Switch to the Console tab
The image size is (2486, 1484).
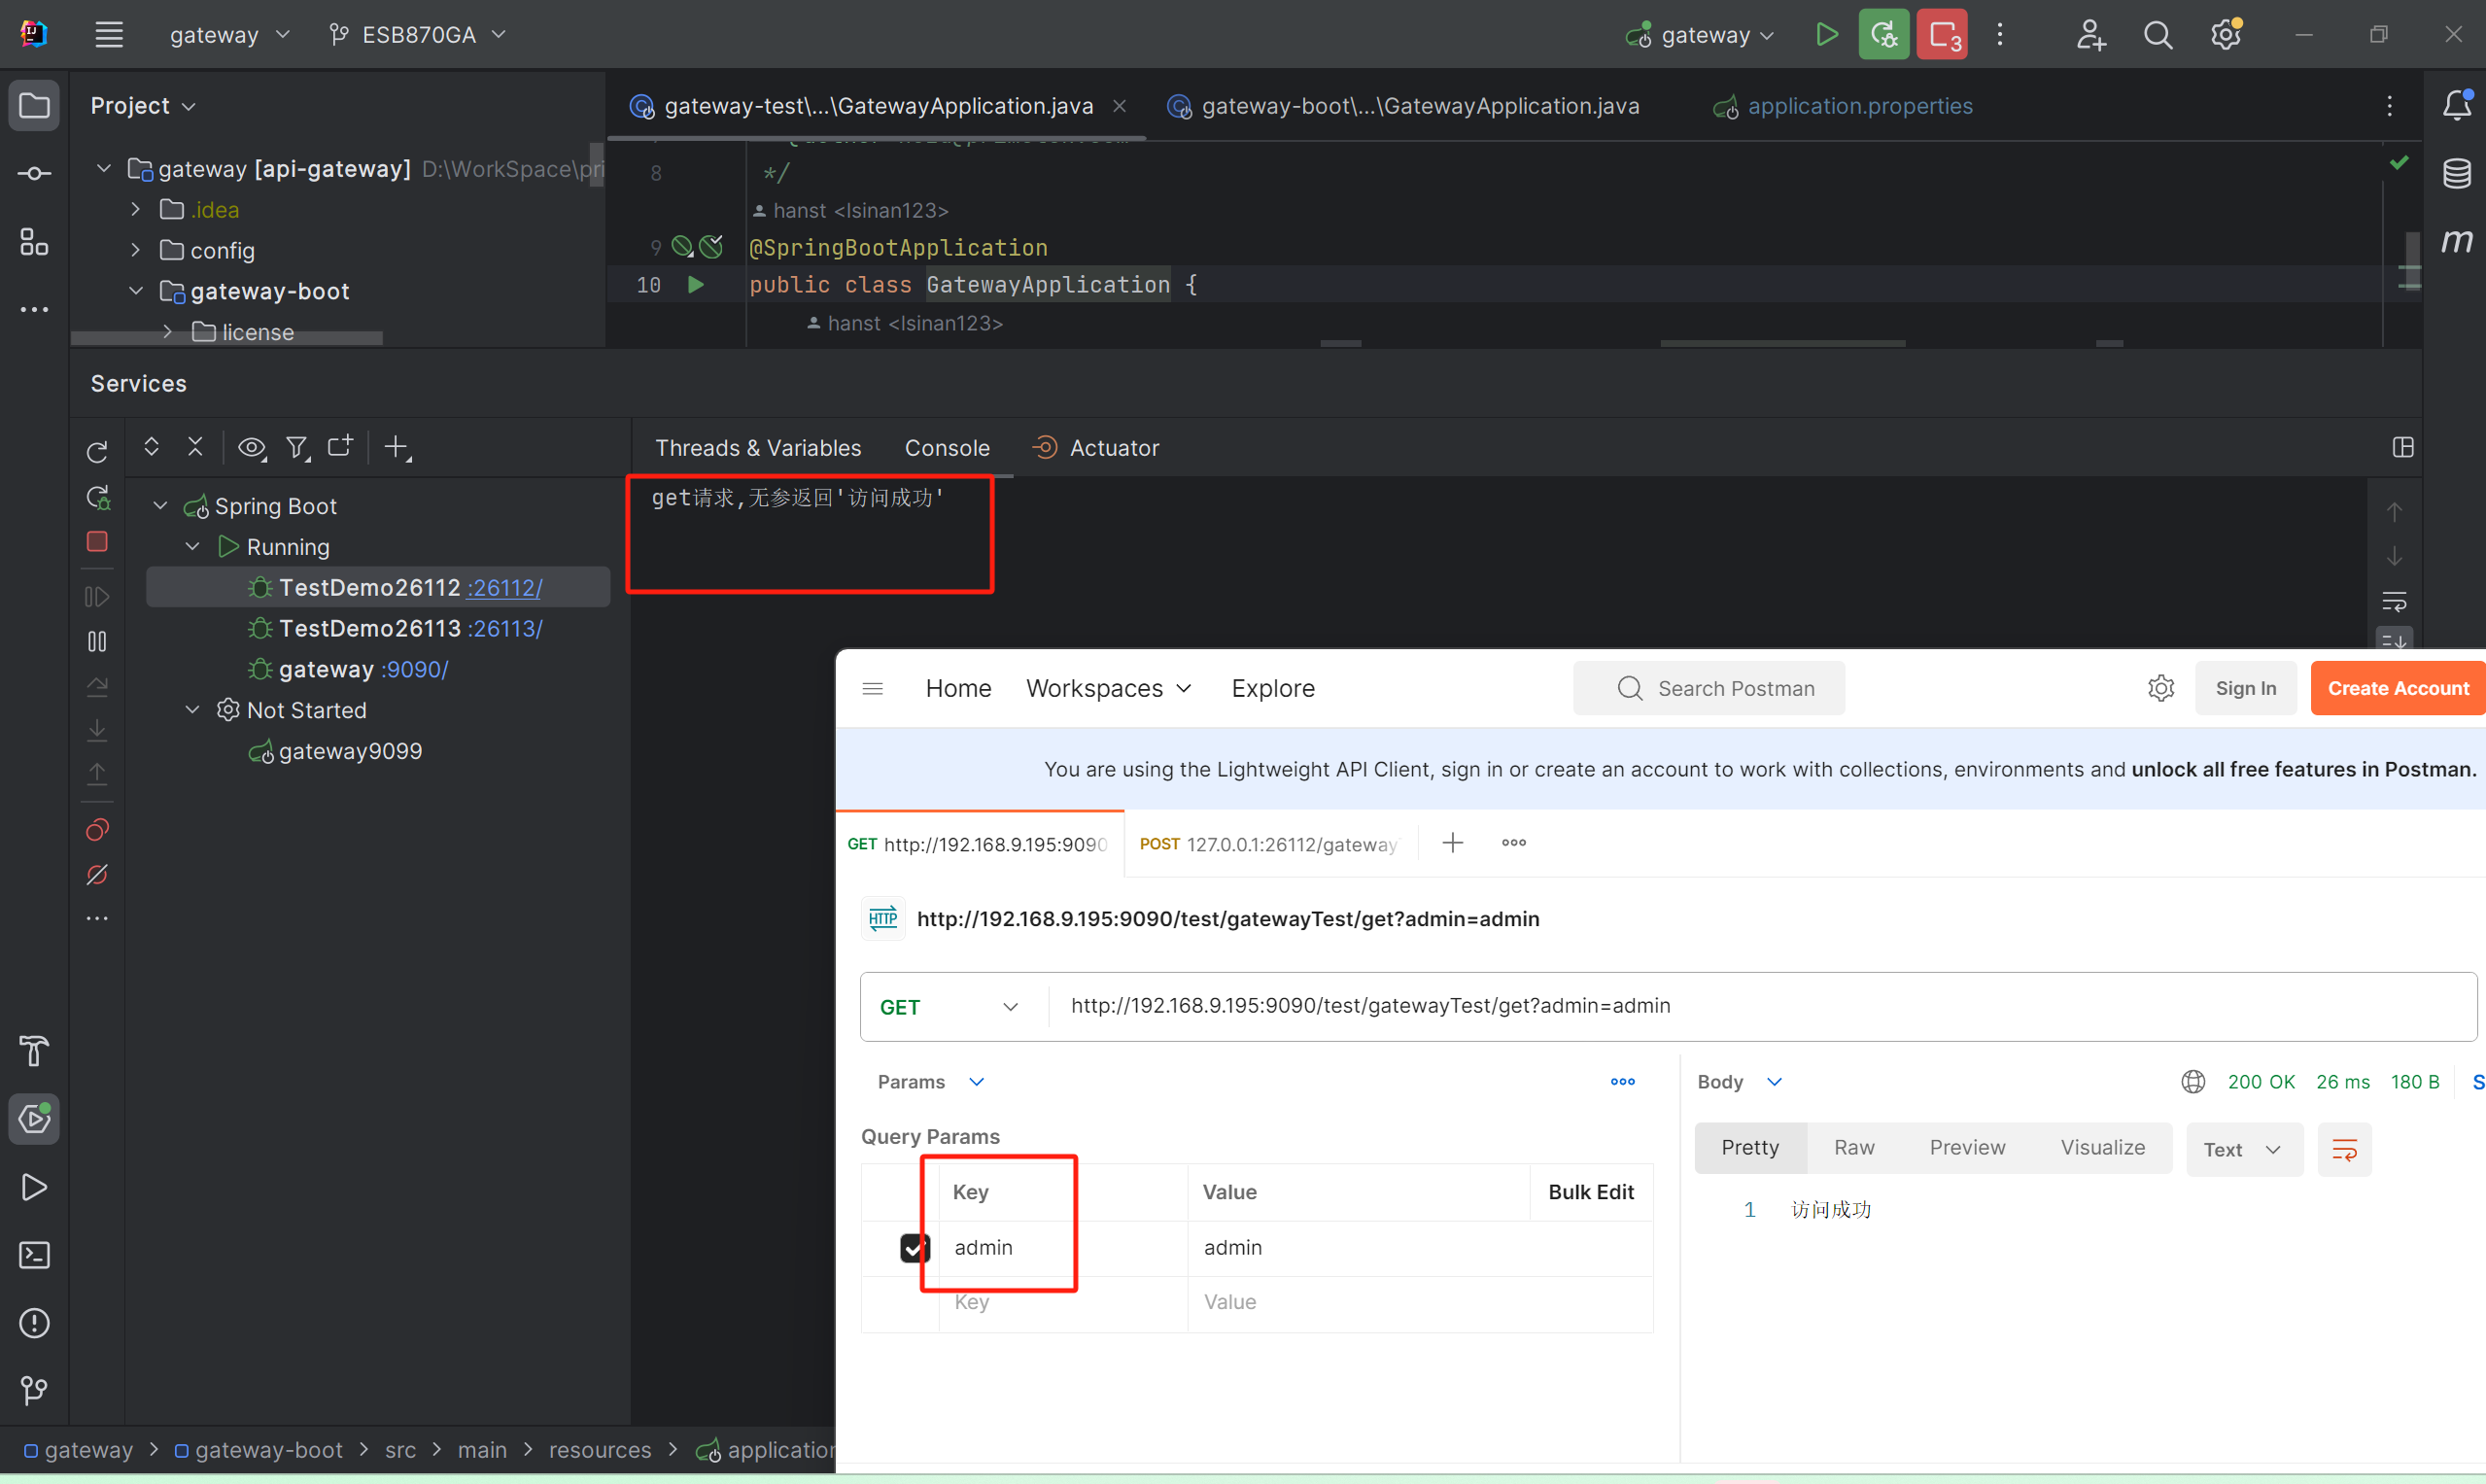946,448
